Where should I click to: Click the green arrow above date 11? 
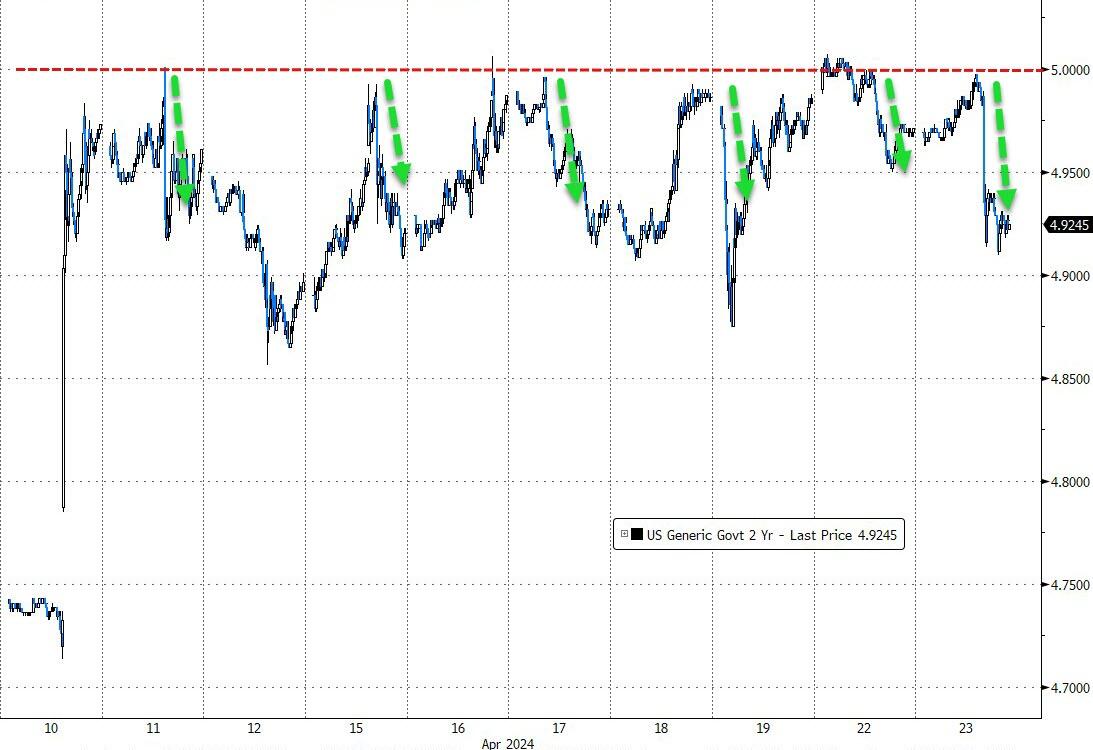(x=181, y=137)
